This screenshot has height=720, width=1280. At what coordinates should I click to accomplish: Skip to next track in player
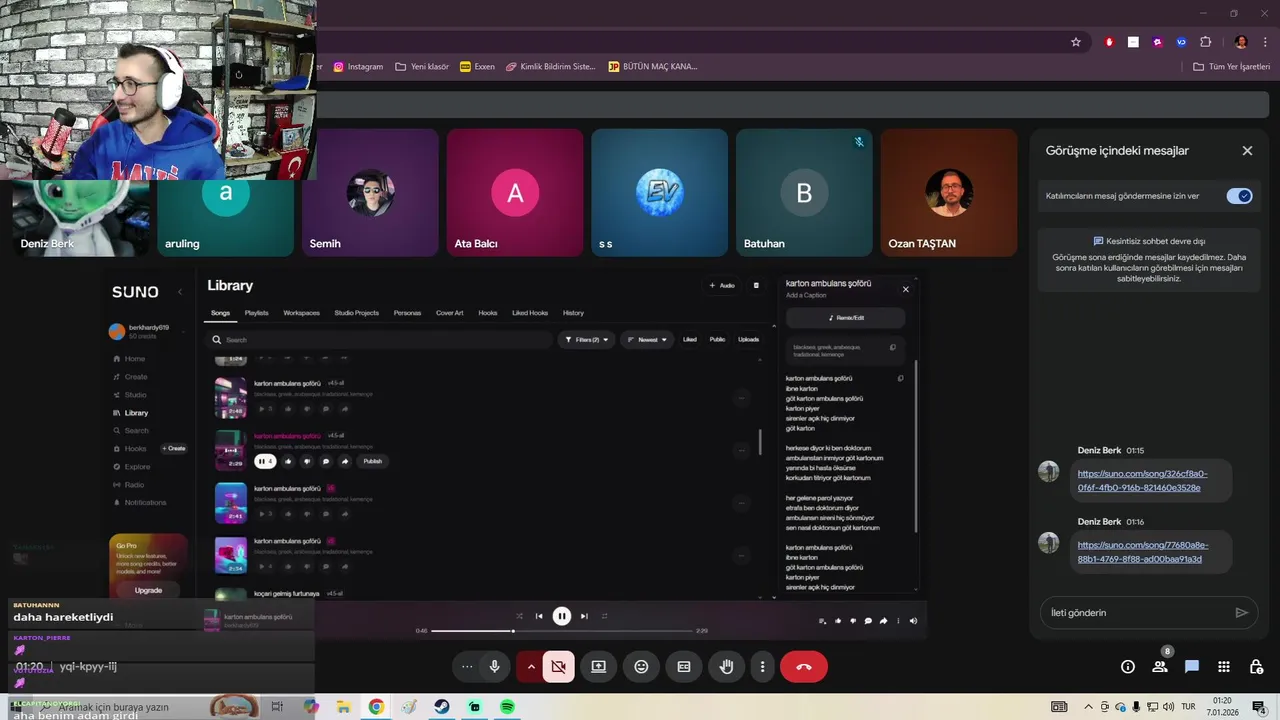point(584,616)
